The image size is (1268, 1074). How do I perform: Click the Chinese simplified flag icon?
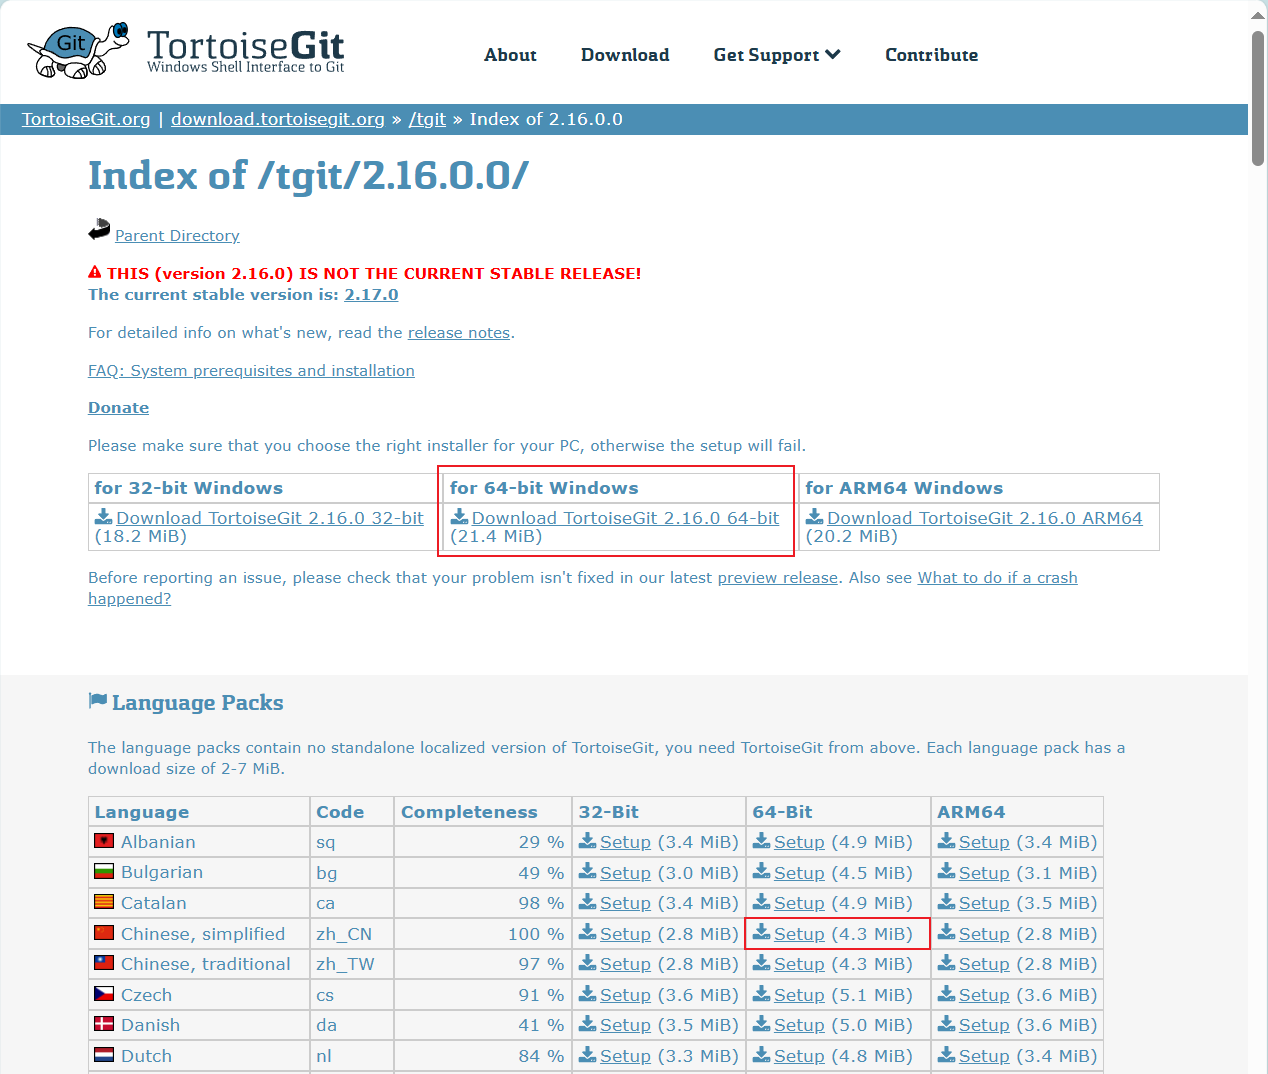pyautogui.click(x=104, y=933)
